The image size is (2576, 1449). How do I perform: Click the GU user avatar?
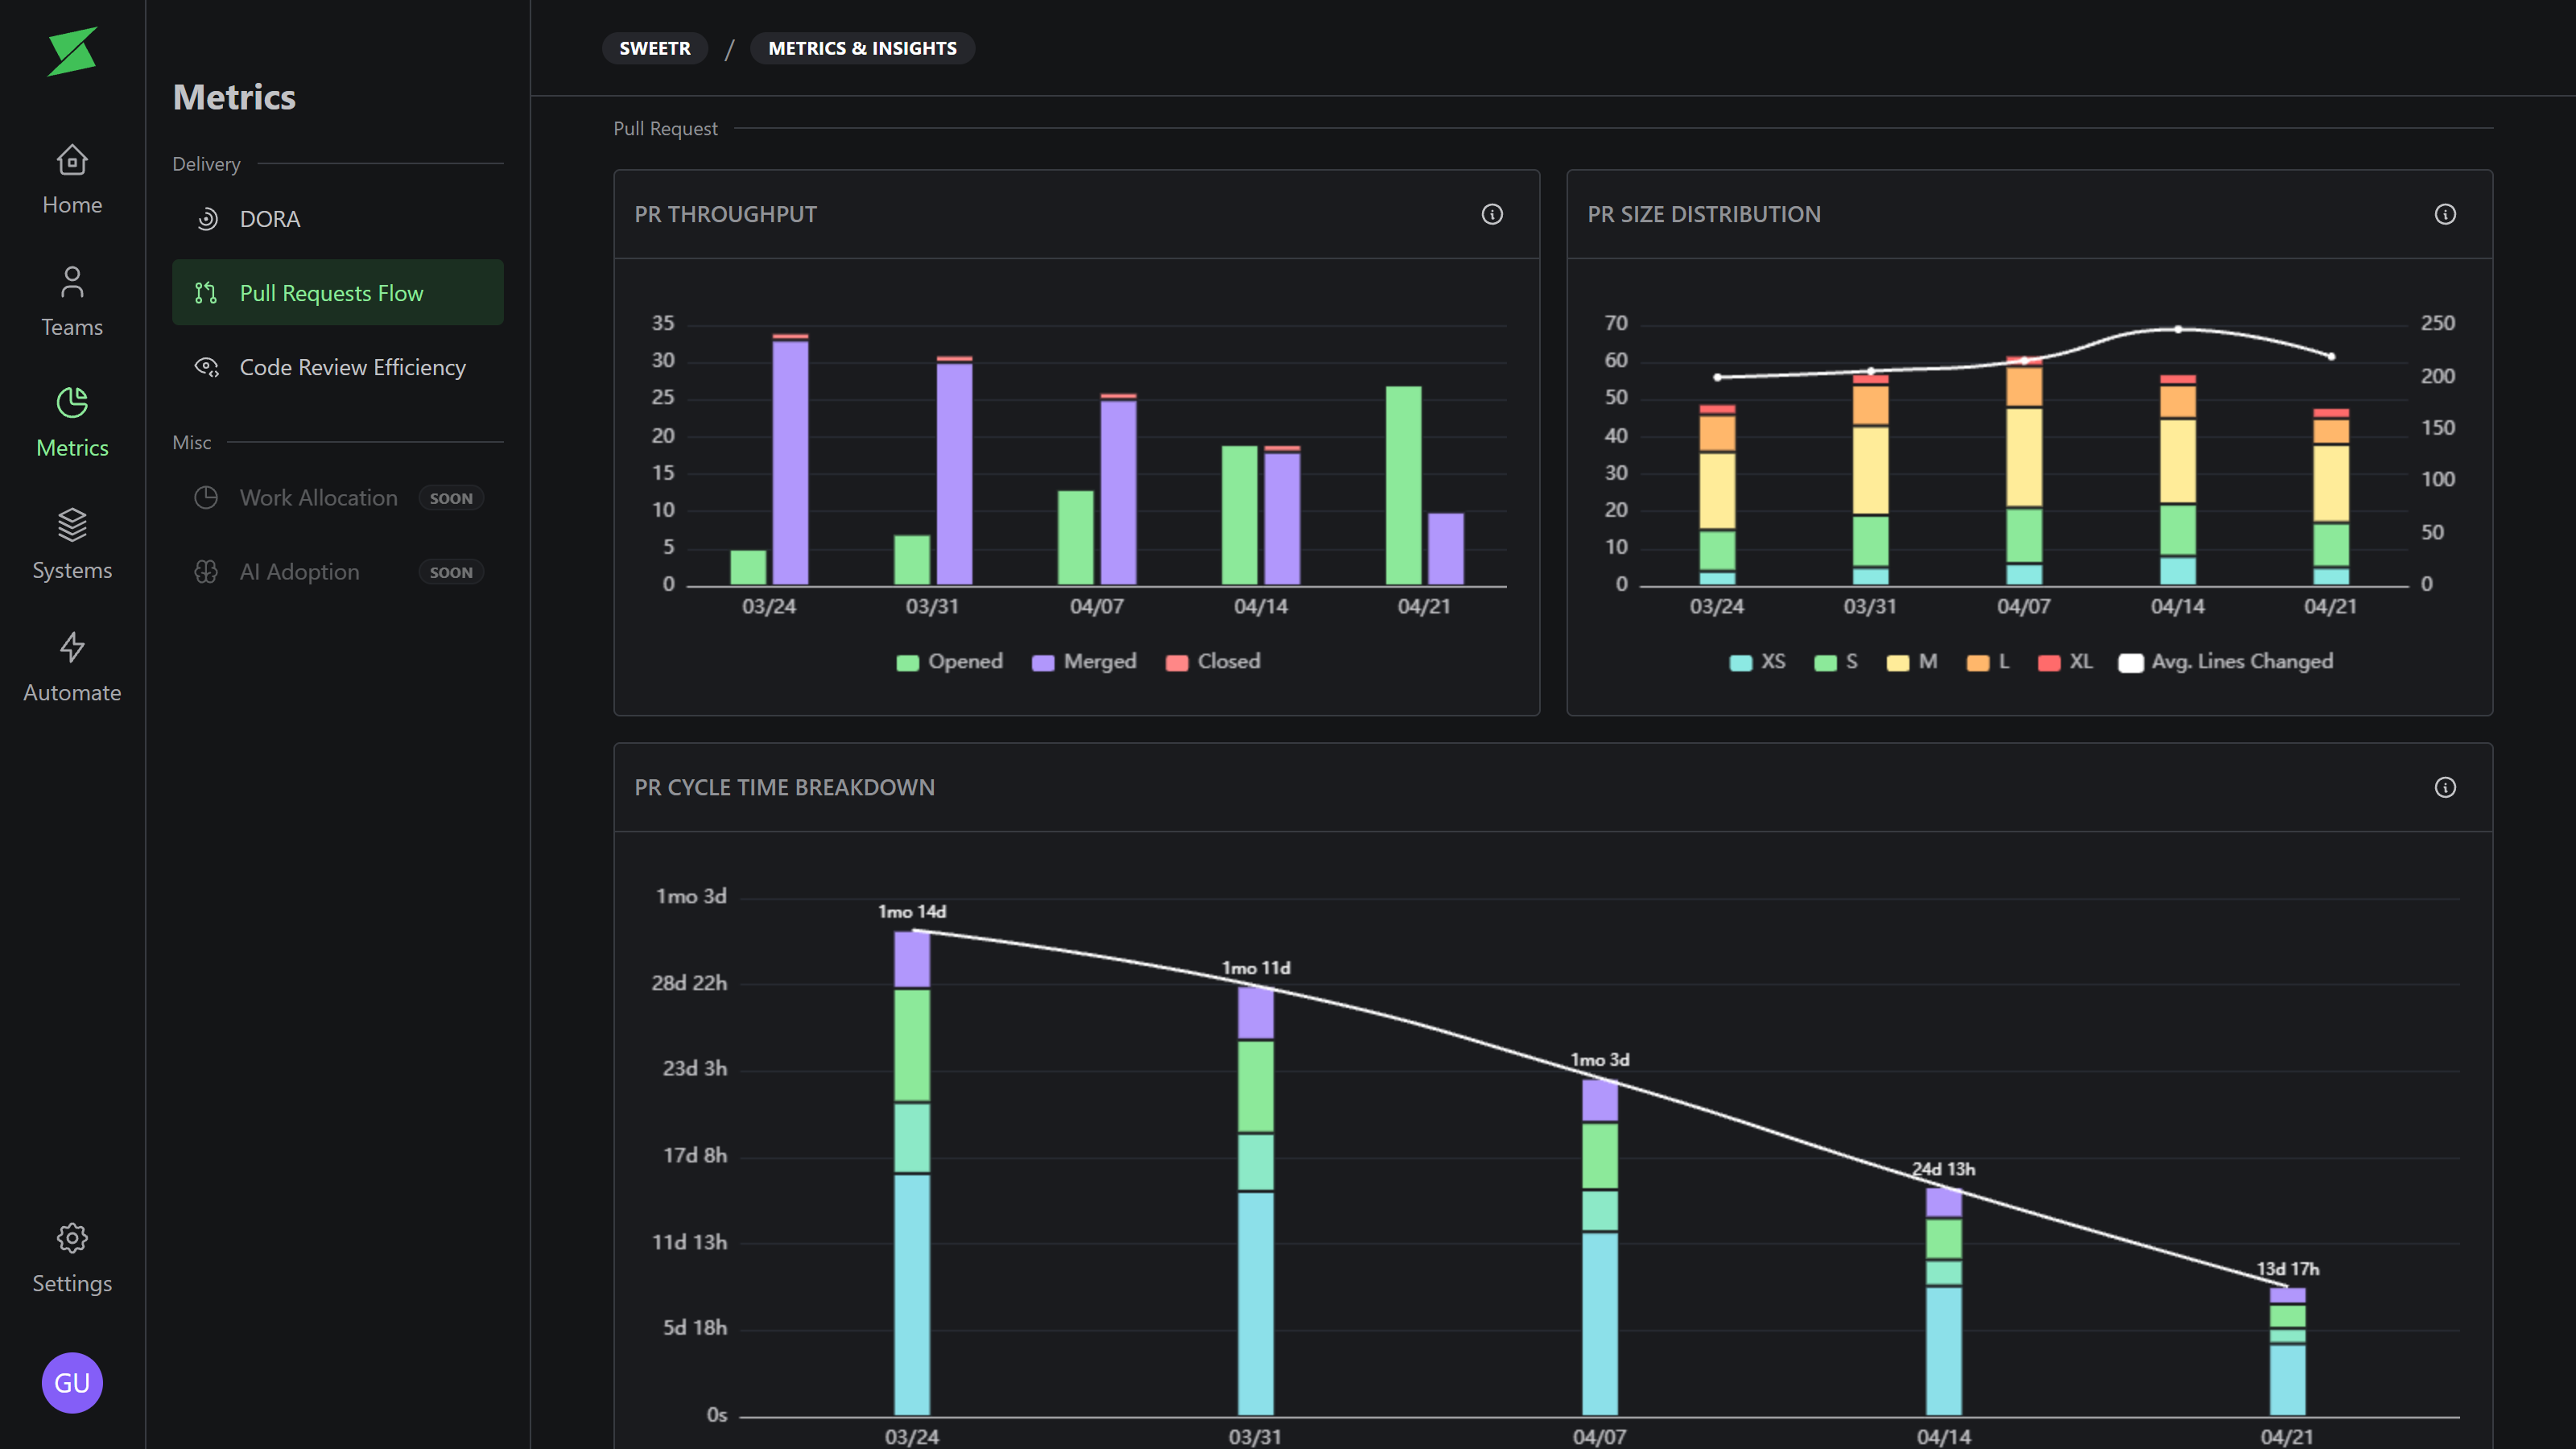(72, 1382)
